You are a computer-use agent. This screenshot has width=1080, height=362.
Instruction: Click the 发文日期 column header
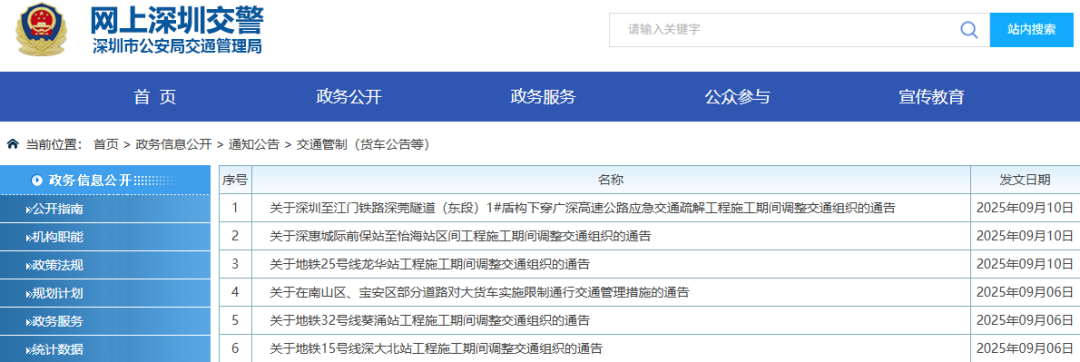point(1025,180)
